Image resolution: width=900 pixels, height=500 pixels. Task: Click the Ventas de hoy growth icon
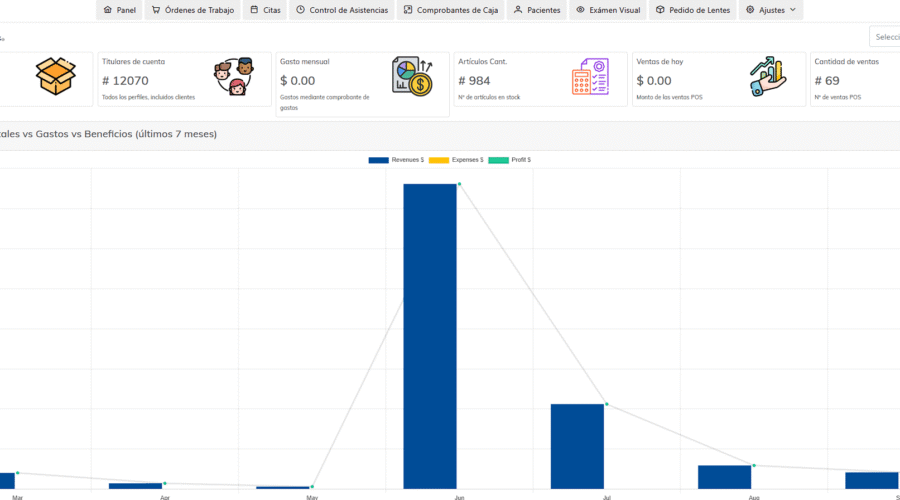point(768,77)
